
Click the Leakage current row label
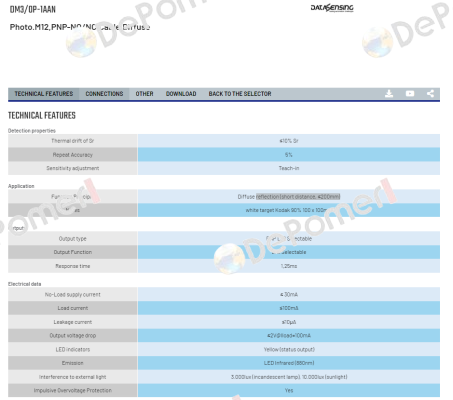point(73,322)
